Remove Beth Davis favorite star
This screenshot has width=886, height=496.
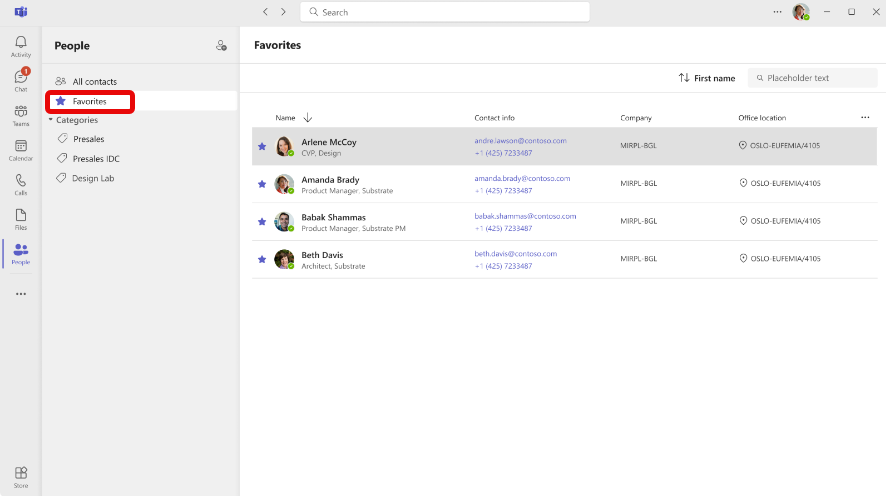262,260
